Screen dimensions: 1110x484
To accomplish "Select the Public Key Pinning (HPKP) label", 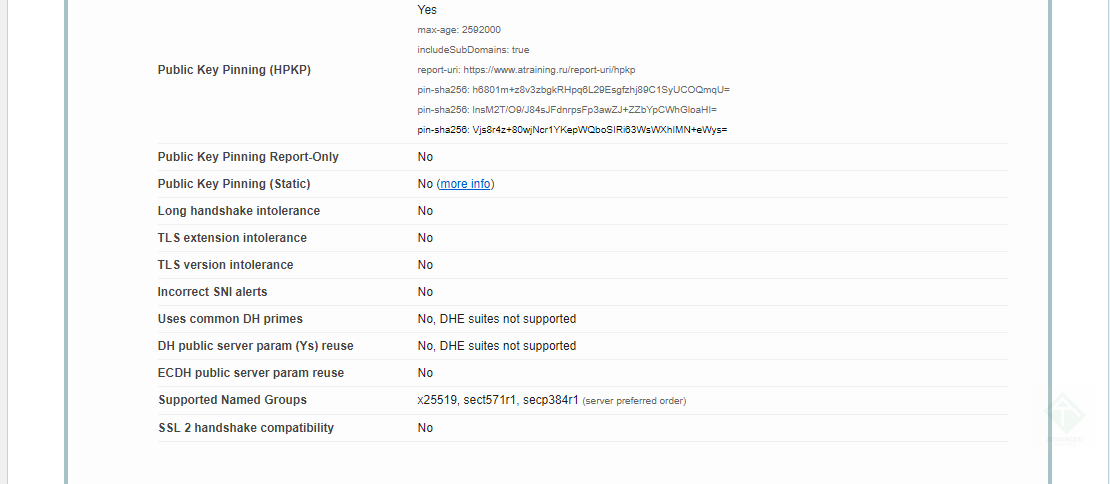I will (x=234, y=70).
